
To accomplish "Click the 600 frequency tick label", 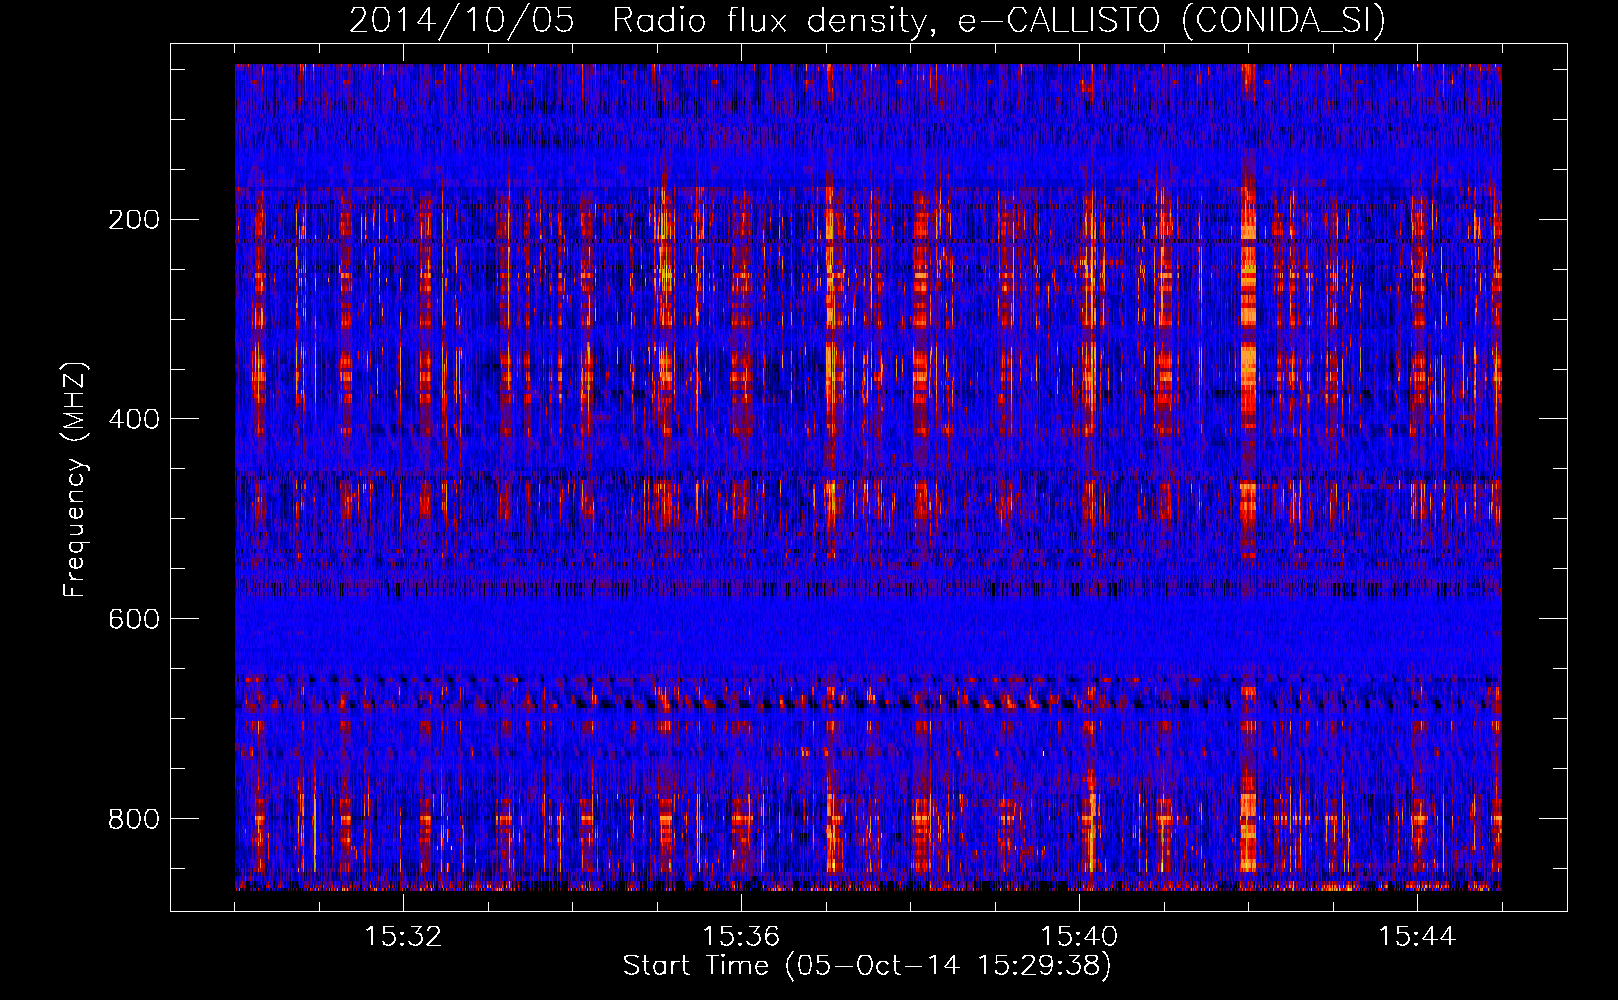I will [134, 619].
